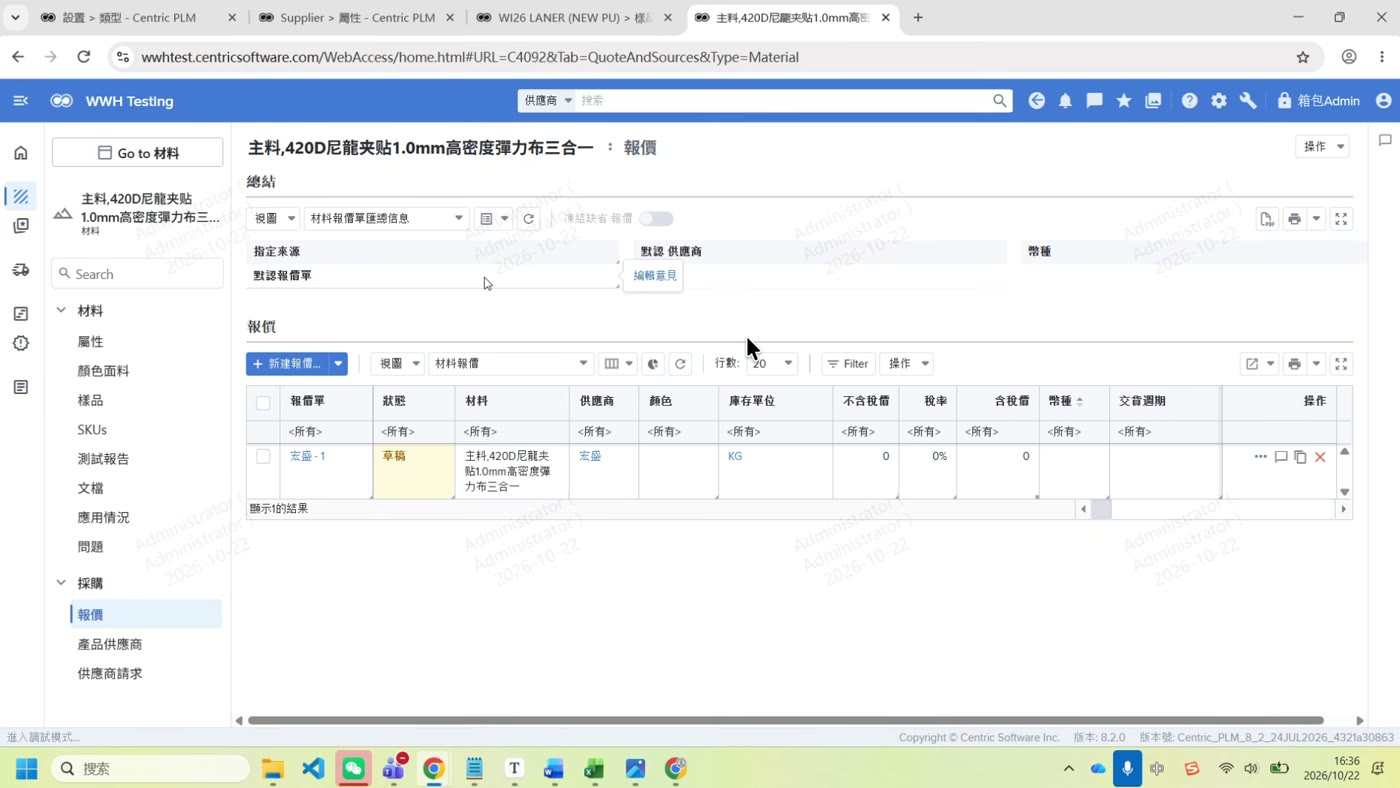Toggle the 凍結缺省報價 switch
Screen dimensions: 1400x788
(x=656, y=219)
